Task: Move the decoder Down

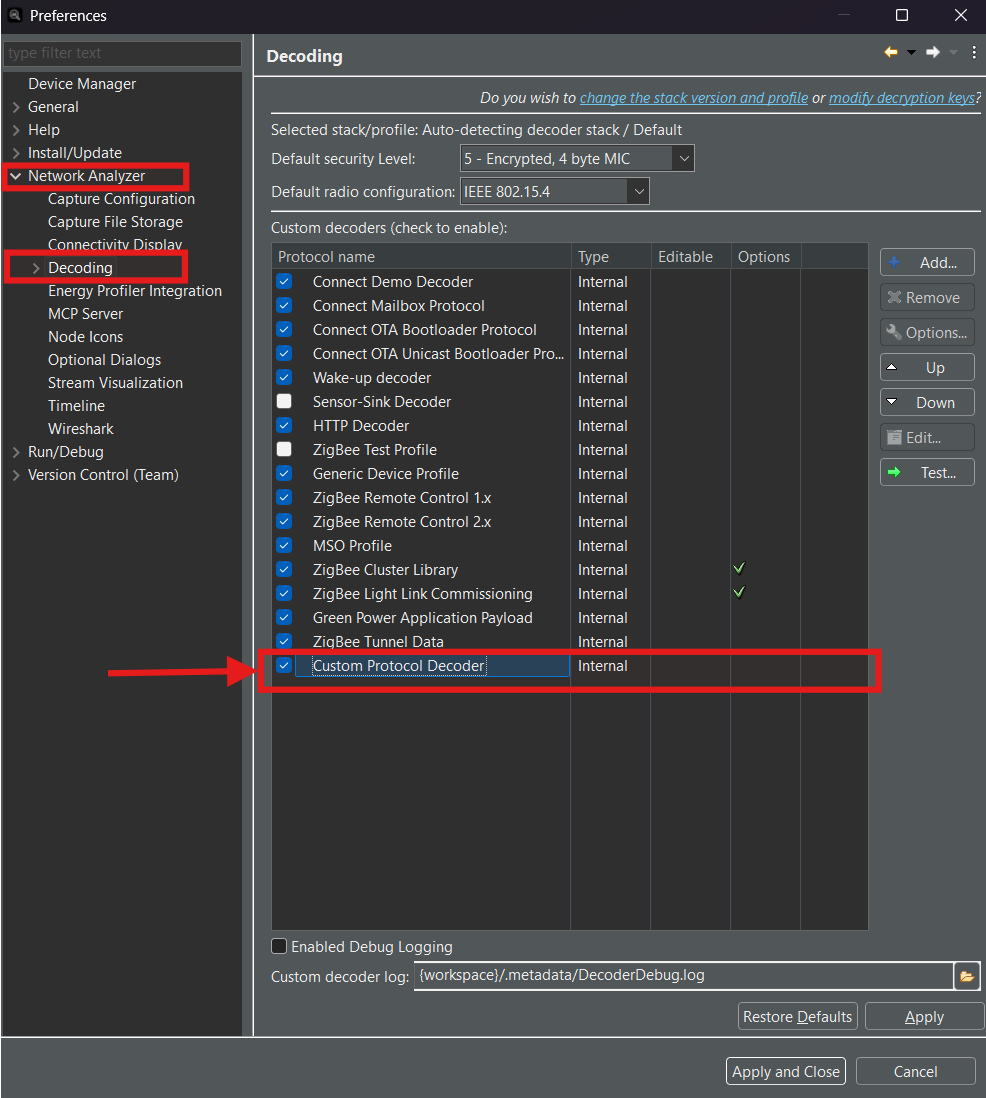Action: click(x=927, y=403)
